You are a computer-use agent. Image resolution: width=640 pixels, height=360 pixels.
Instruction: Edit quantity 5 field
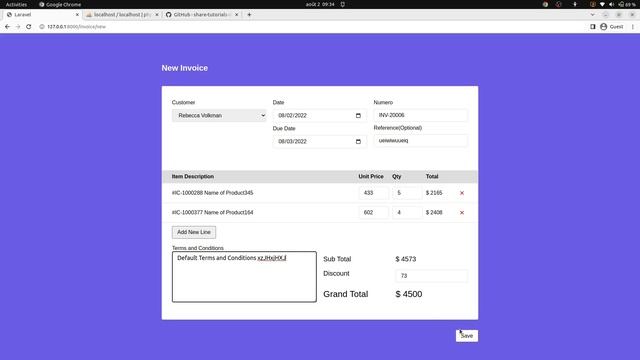[407, 193]
